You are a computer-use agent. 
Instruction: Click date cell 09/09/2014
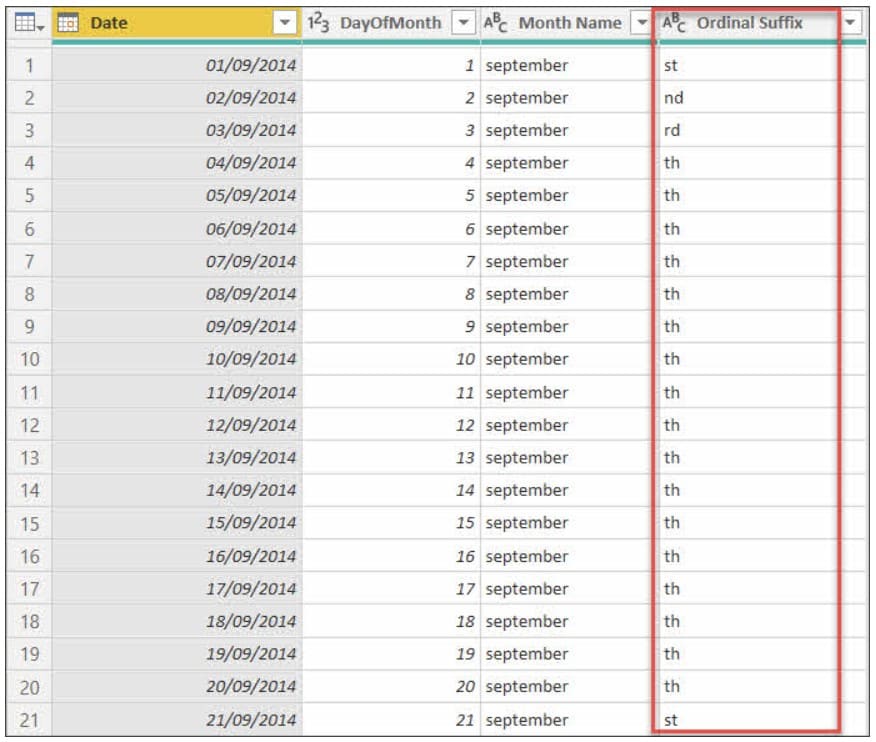pyautogui.click(x=177, y=327)
